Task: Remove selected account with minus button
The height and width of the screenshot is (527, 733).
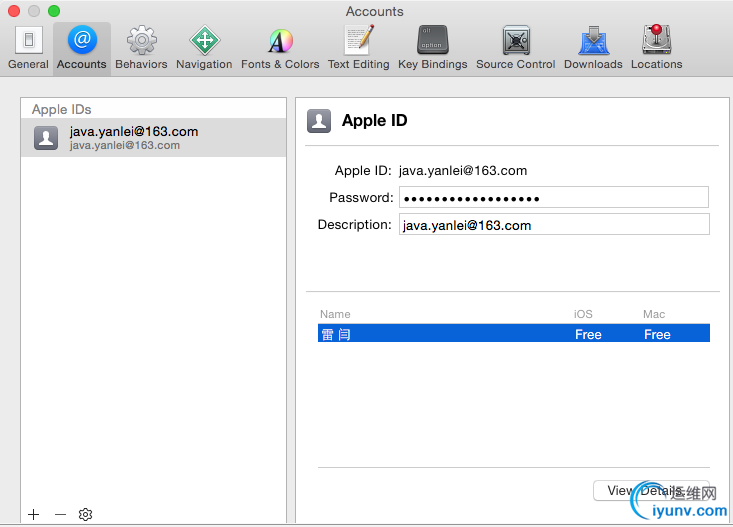Action: point(60,514)
